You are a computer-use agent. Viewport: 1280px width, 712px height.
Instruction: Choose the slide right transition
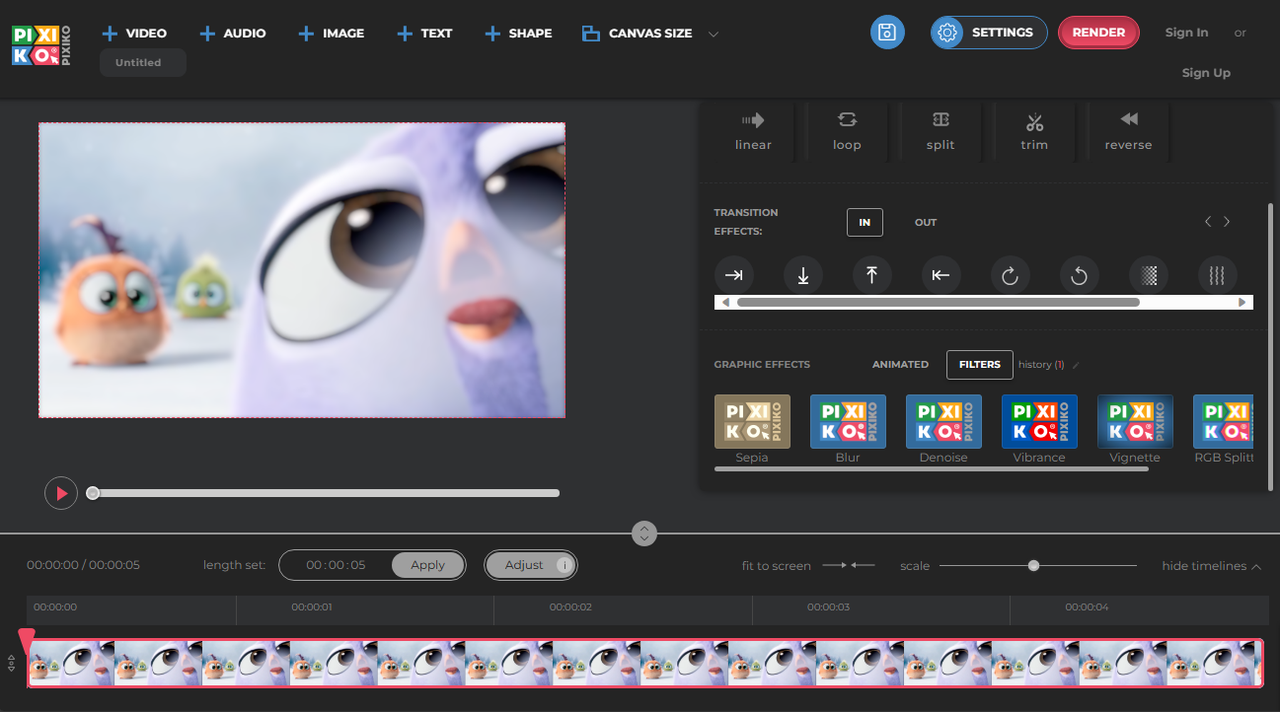click(x=734, y=275)
